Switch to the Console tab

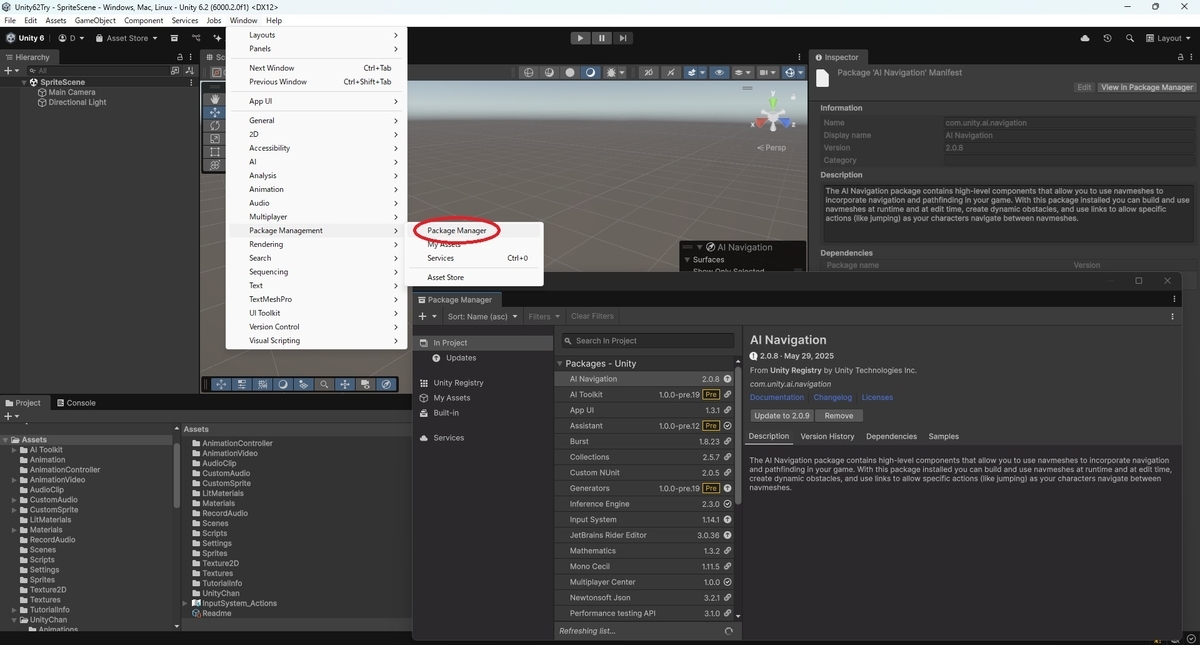pos(76,403)
